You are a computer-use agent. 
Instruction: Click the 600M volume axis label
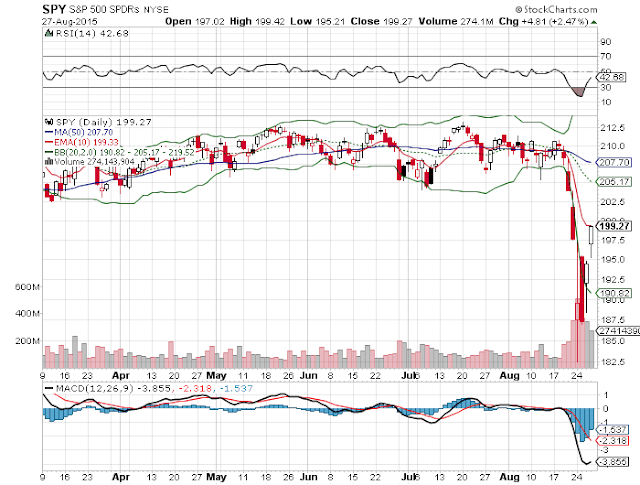pyautogui.click(x=27, y=287)
